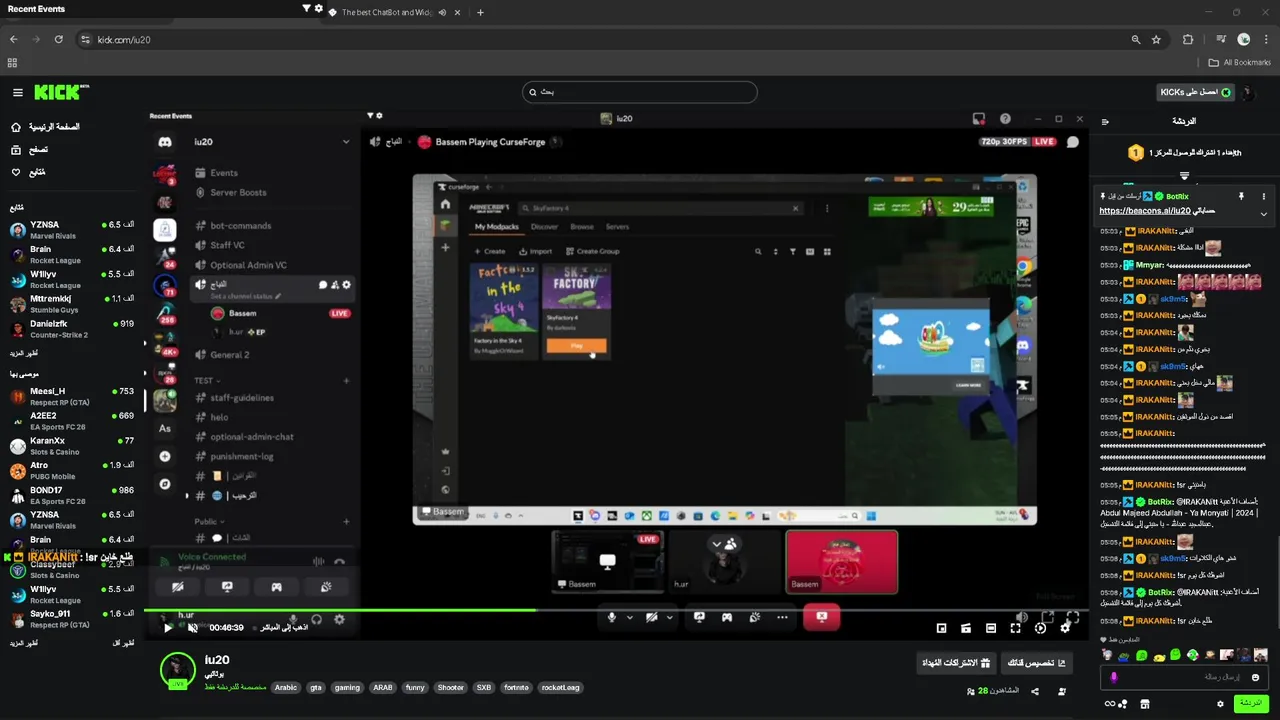Open gifted subscriptions button
Screen dimensions: 1280x720
point(956,662)
